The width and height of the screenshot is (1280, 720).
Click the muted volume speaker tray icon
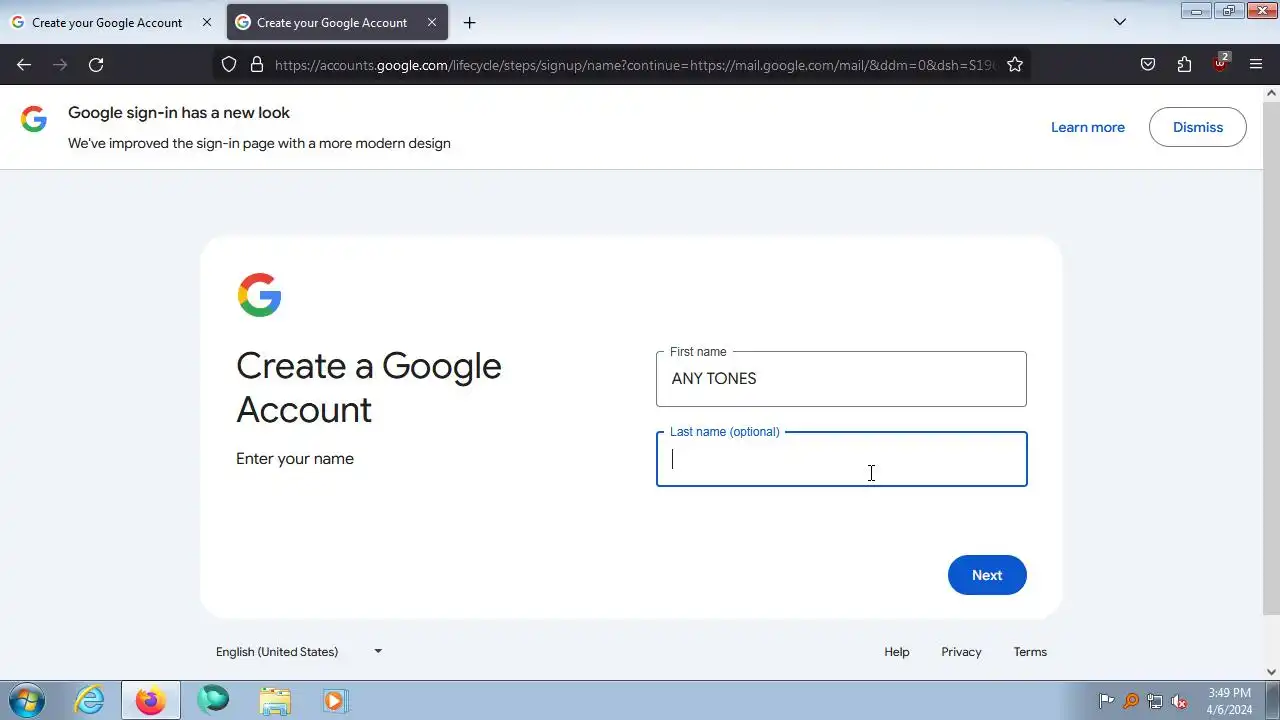(1180, 701)
